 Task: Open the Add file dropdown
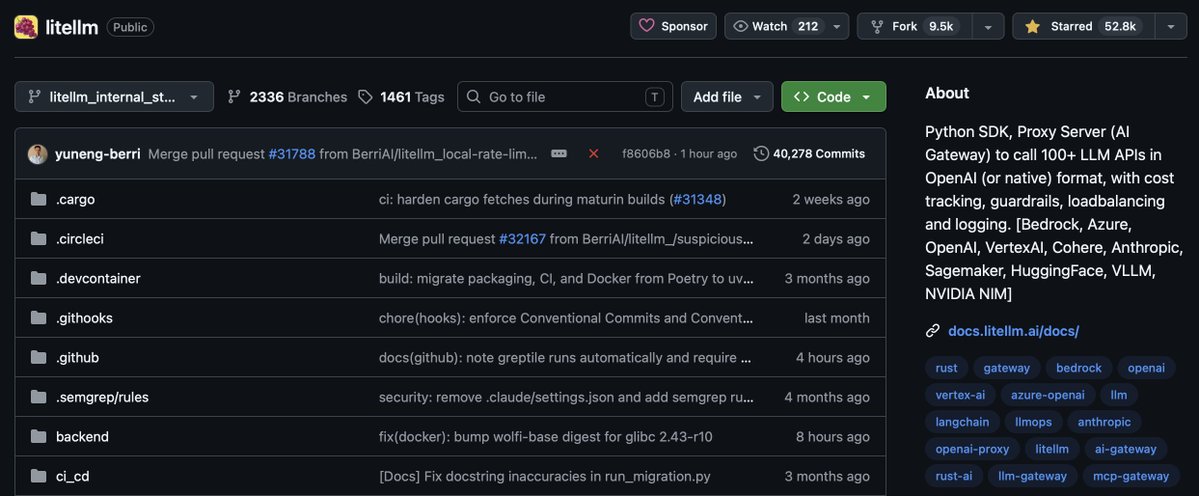pyautogui.click(x=727, y=97)
